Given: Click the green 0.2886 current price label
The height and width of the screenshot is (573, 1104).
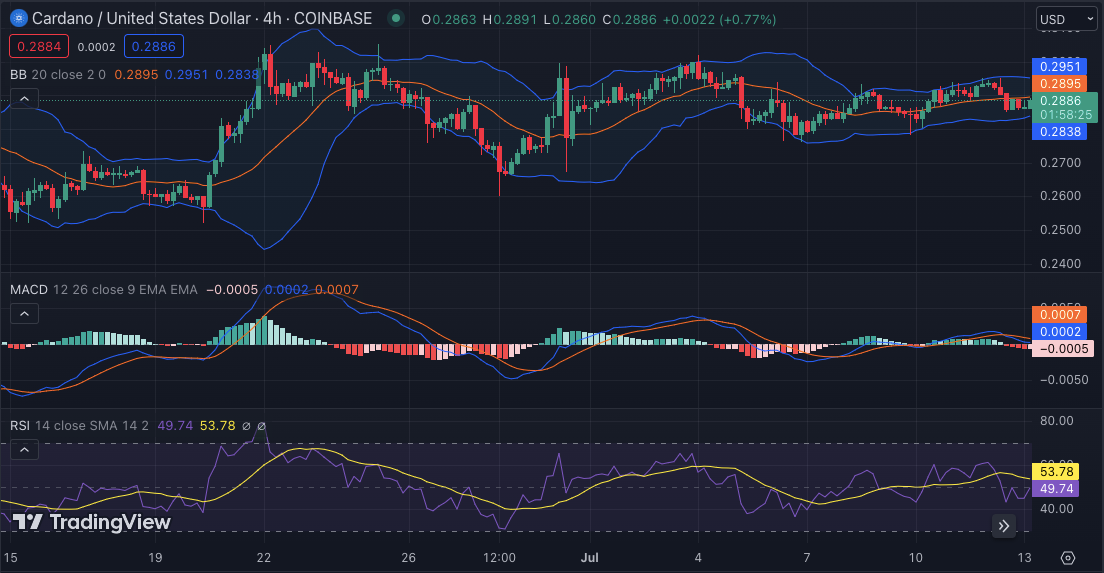Looking at the screenshot, I should click(x=1060, y=101).
